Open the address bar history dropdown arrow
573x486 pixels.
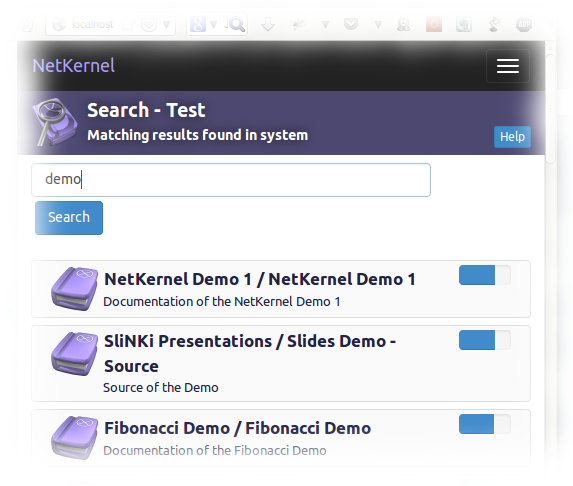[x=166, y=25]
